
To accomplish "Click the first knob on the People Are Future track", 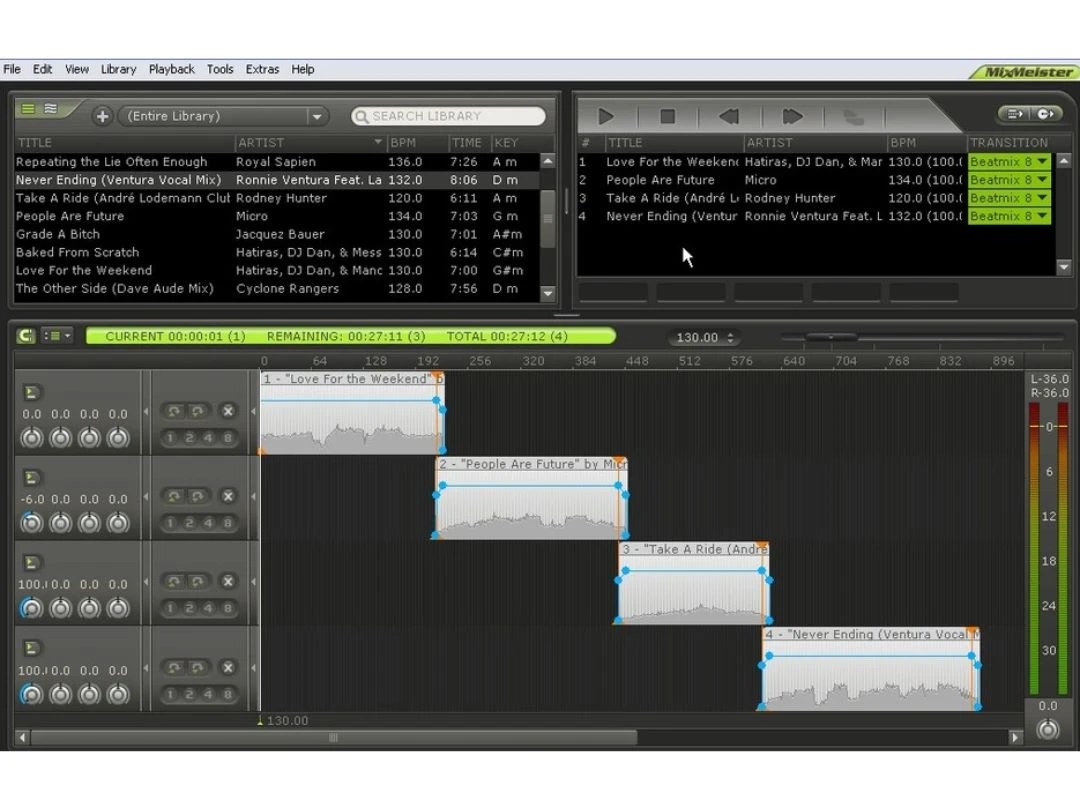I will (31, 523).
